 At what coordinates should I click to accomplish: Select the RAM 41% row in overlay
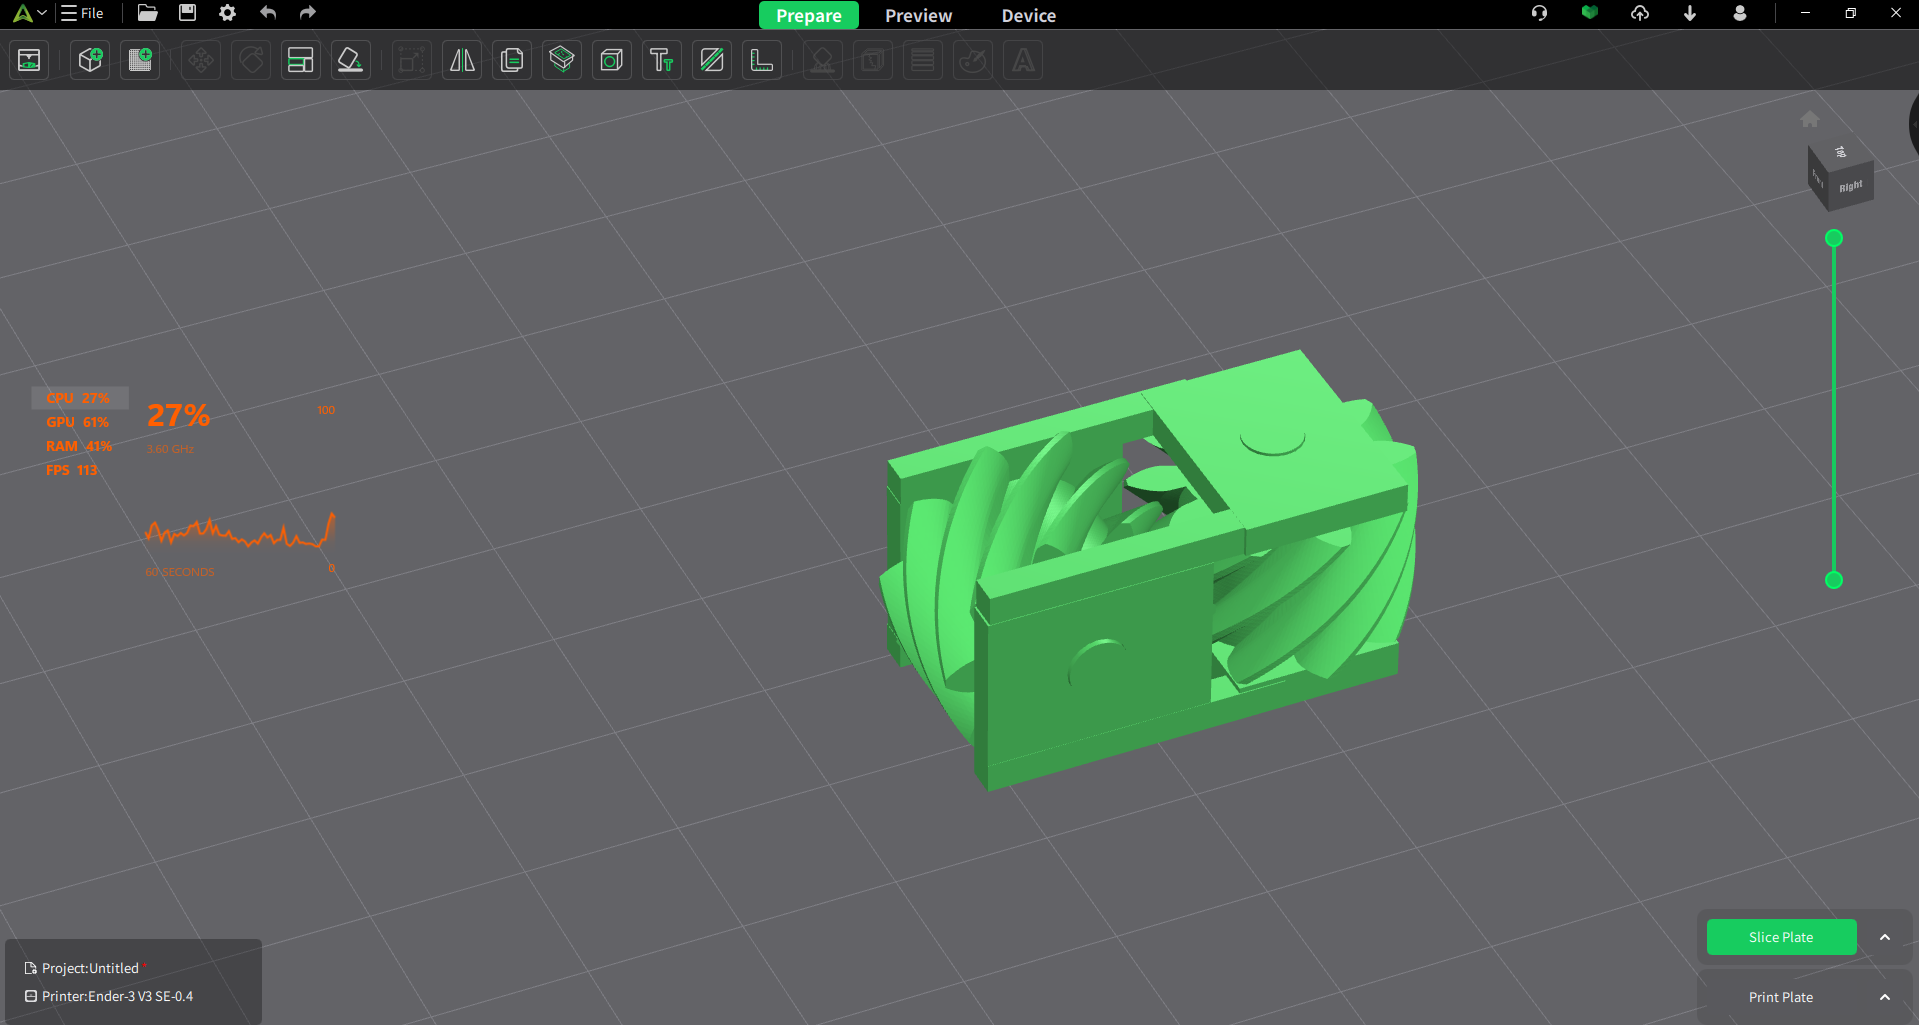coord(79,446)
